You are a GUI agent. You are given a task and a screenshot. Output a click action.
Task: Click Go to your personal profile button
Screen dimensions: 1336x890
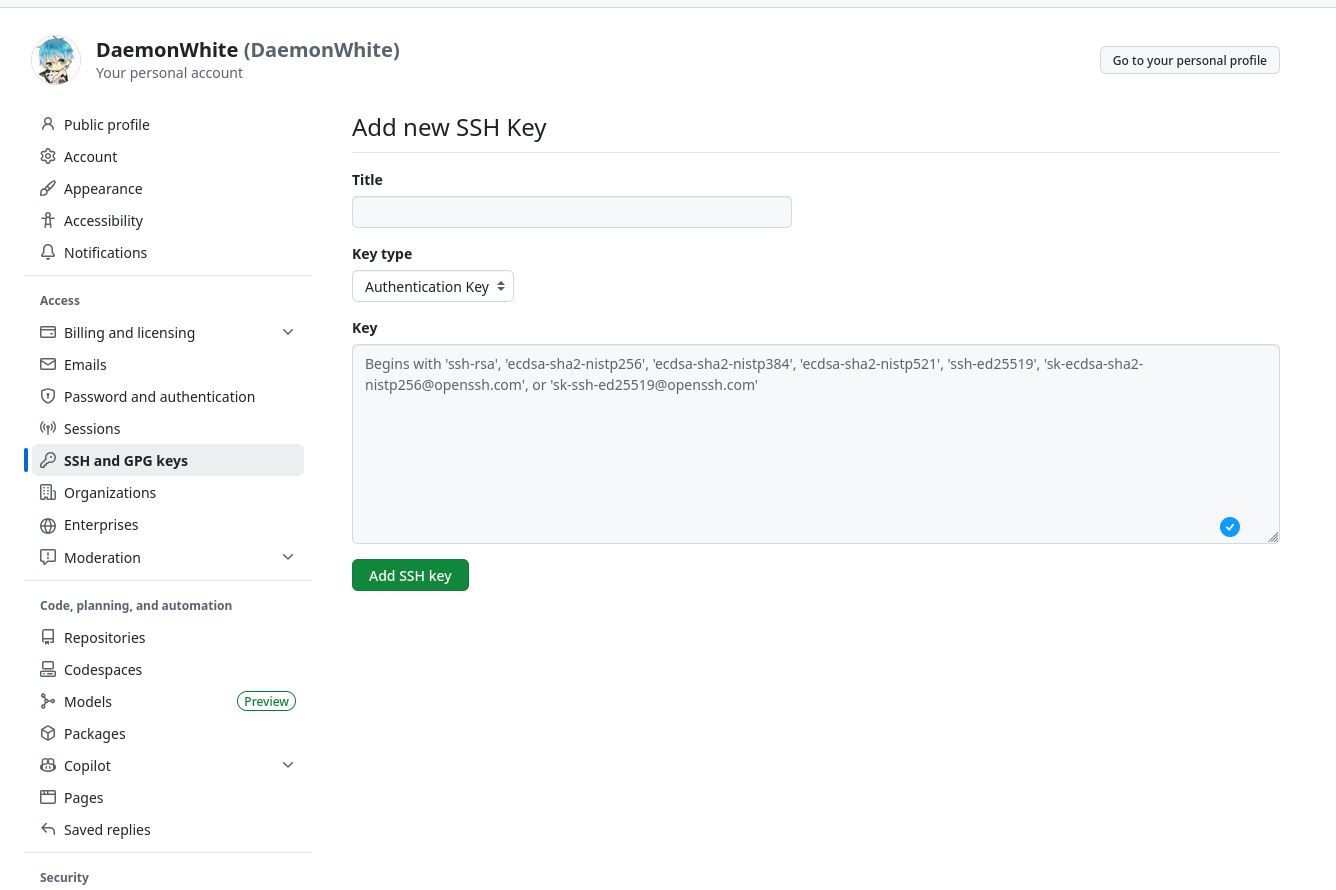click(x=1189, y=61)
